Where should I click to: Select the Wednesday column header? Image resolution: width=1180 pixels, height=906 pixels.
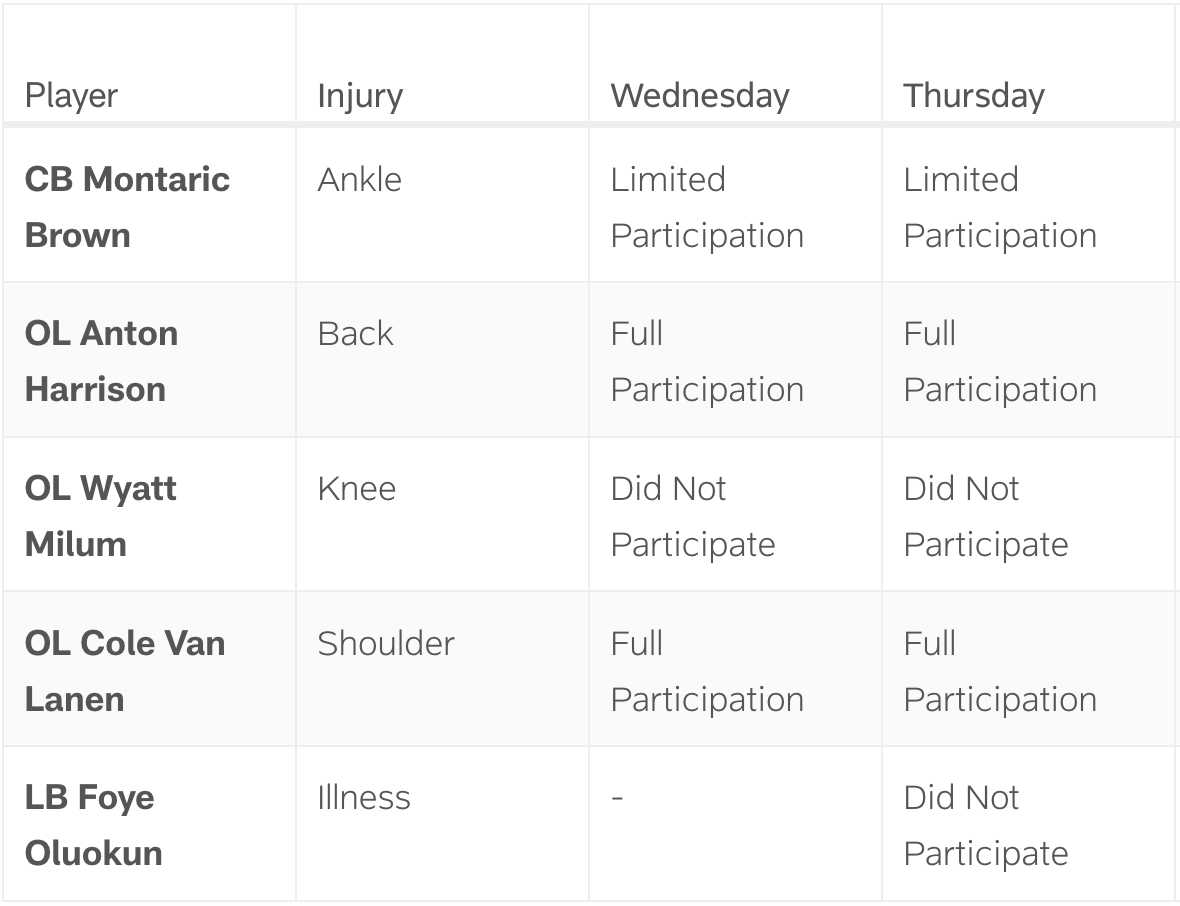(700, 96)
